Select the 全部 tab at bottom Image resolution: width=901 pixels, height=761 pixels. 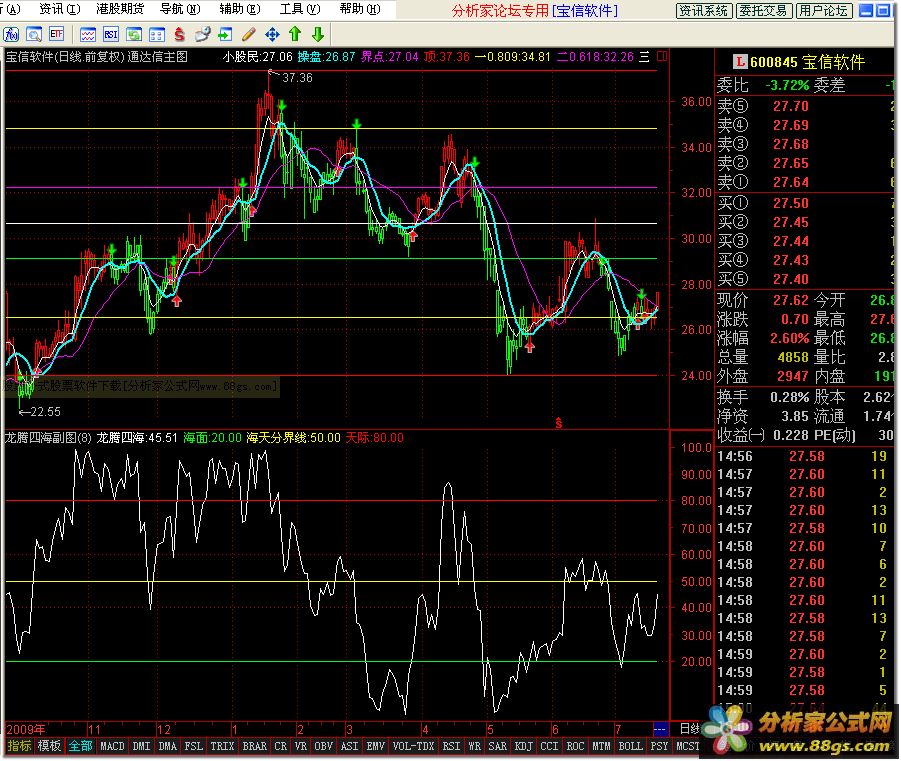[x=80, y=746]
